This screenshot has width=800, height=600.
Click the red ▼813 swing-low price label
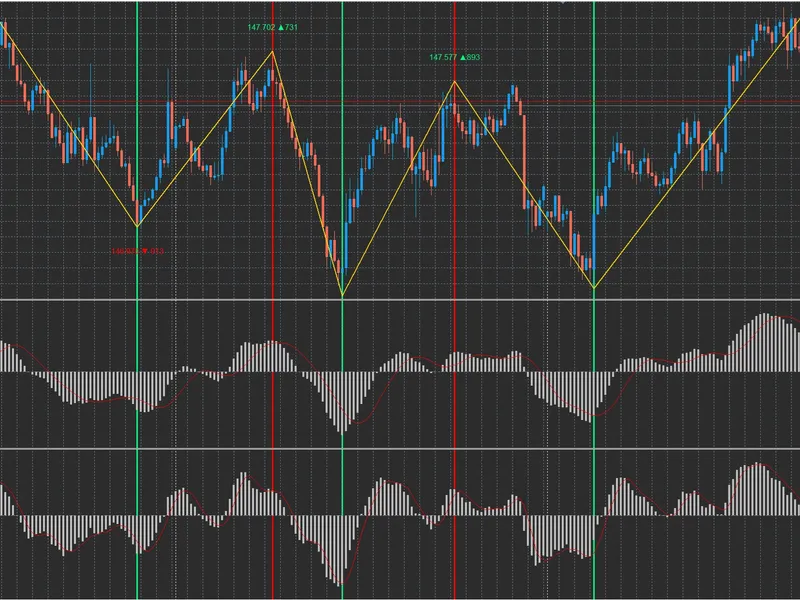pos(138,251)
